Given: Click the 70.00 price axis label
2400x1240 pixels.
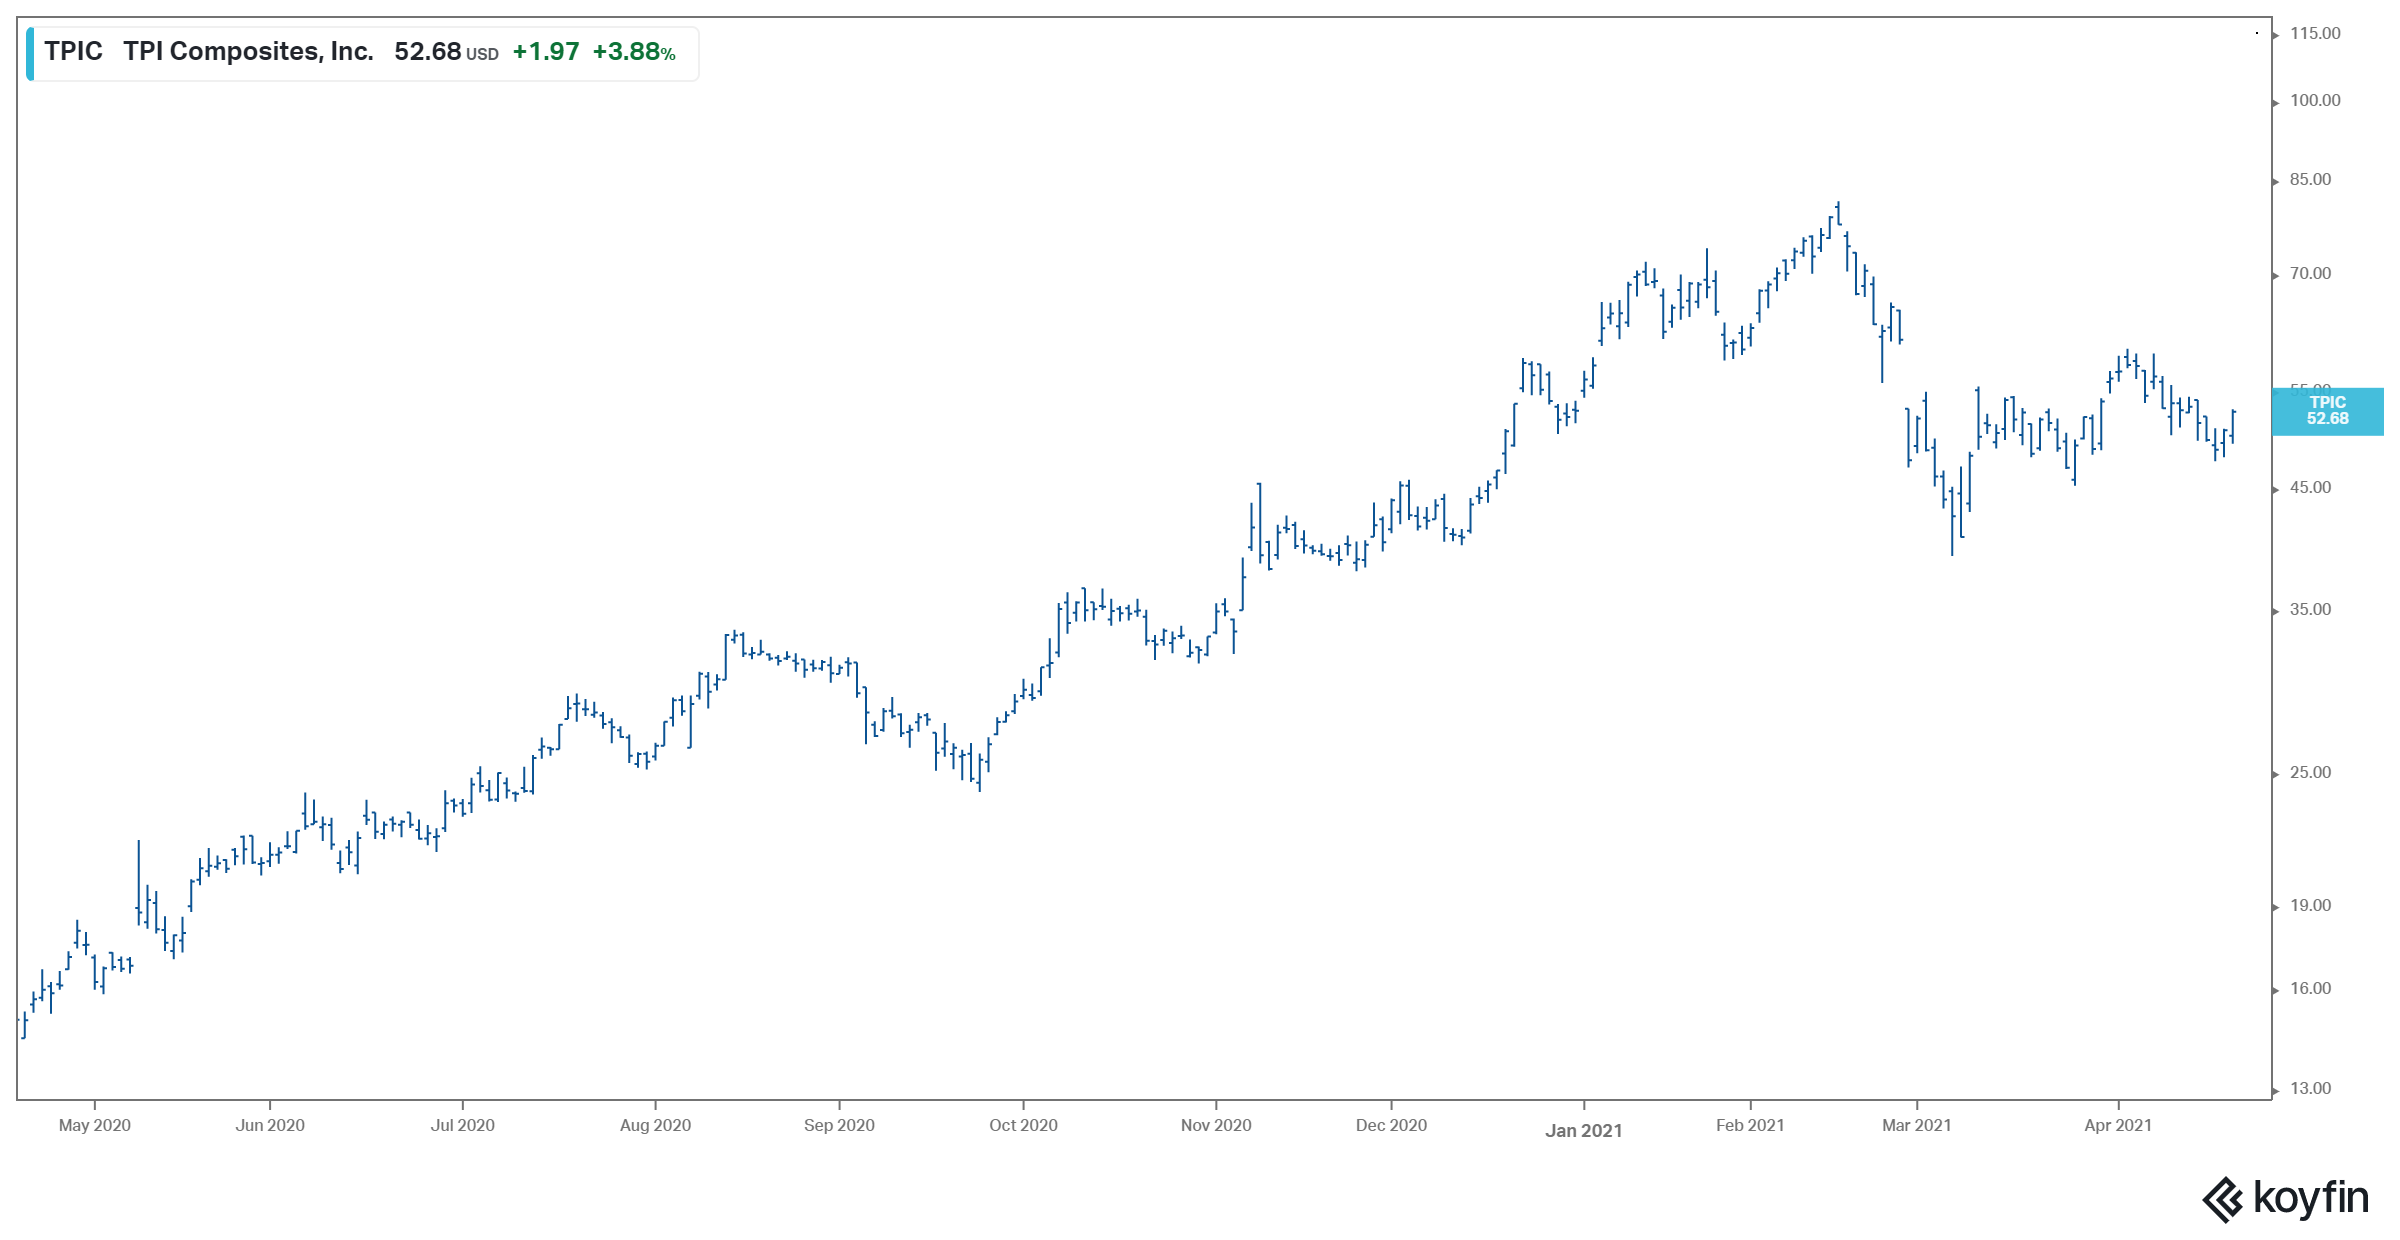Looking at the screenshot, I should pyautogui.click(x=2310, y=274).
